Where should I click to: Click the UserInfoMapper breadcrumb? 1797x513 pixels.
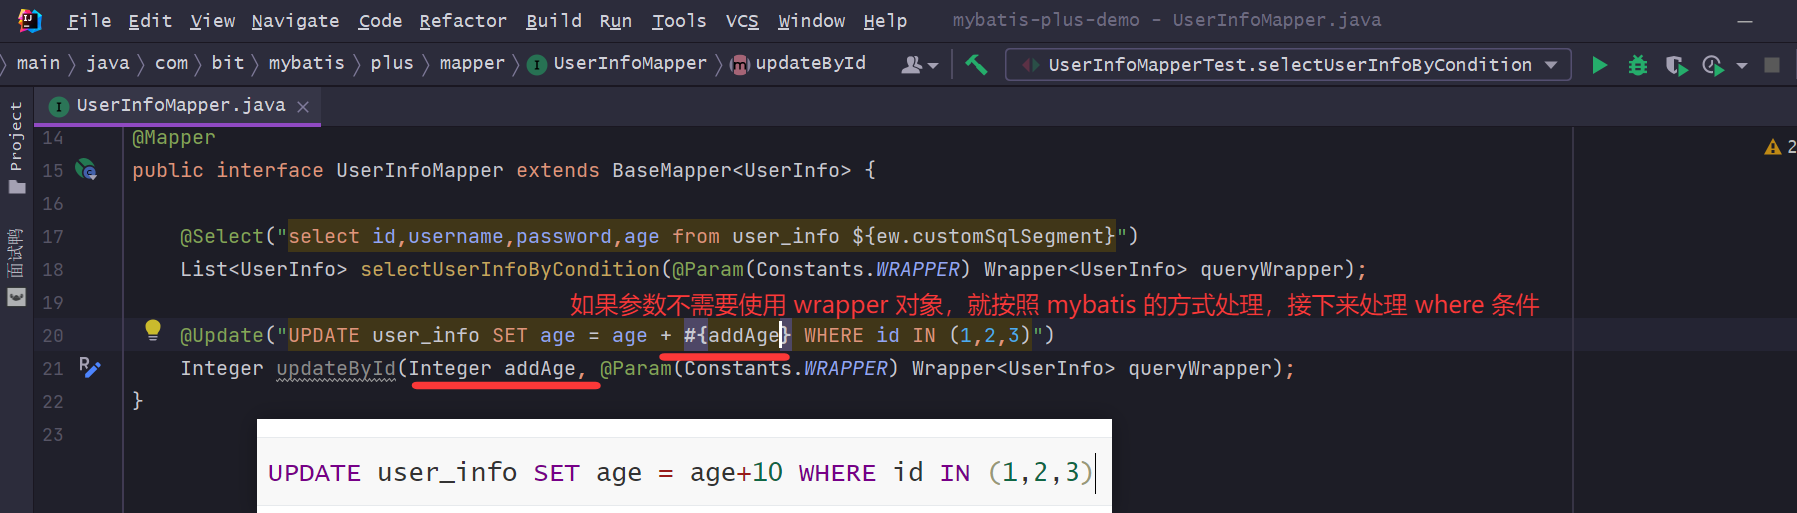[617, 63]
